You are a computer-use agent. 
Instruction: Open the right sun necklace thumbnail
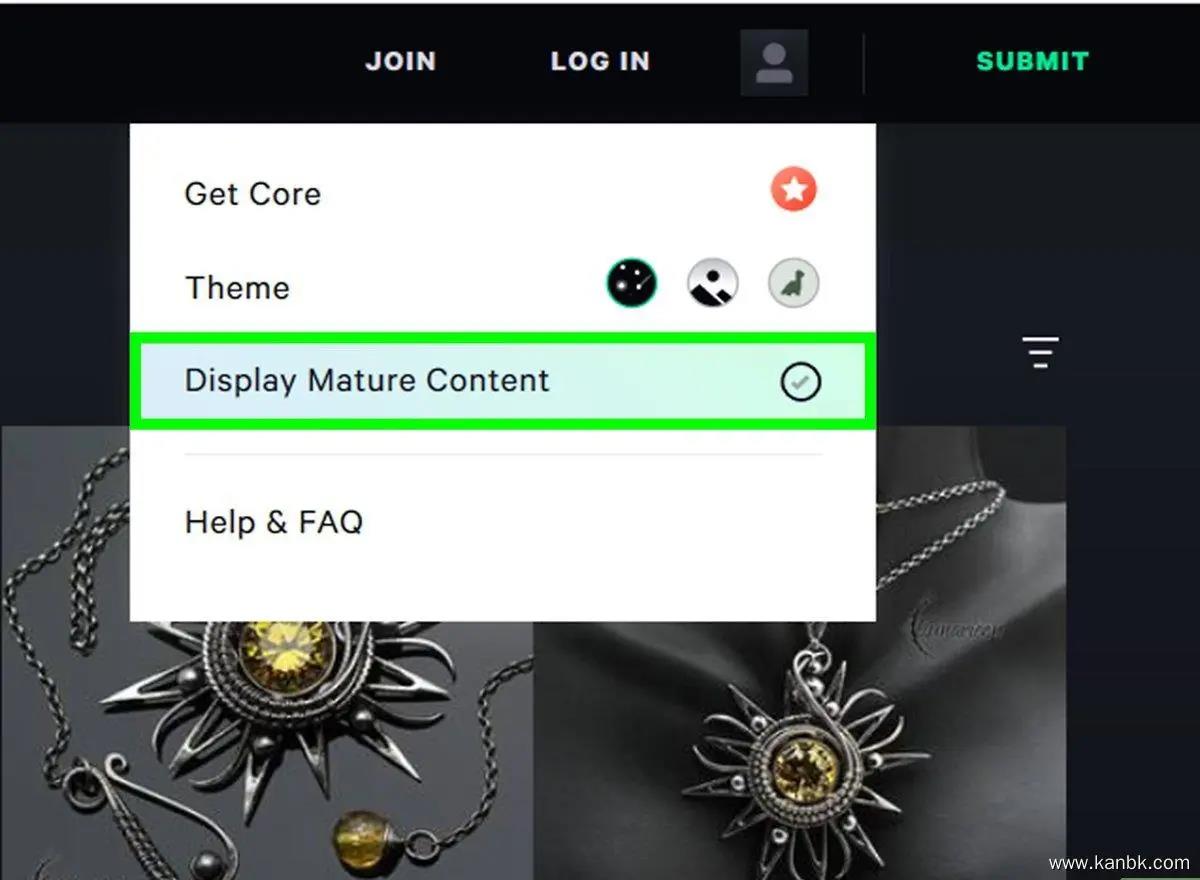click(800, 653)
